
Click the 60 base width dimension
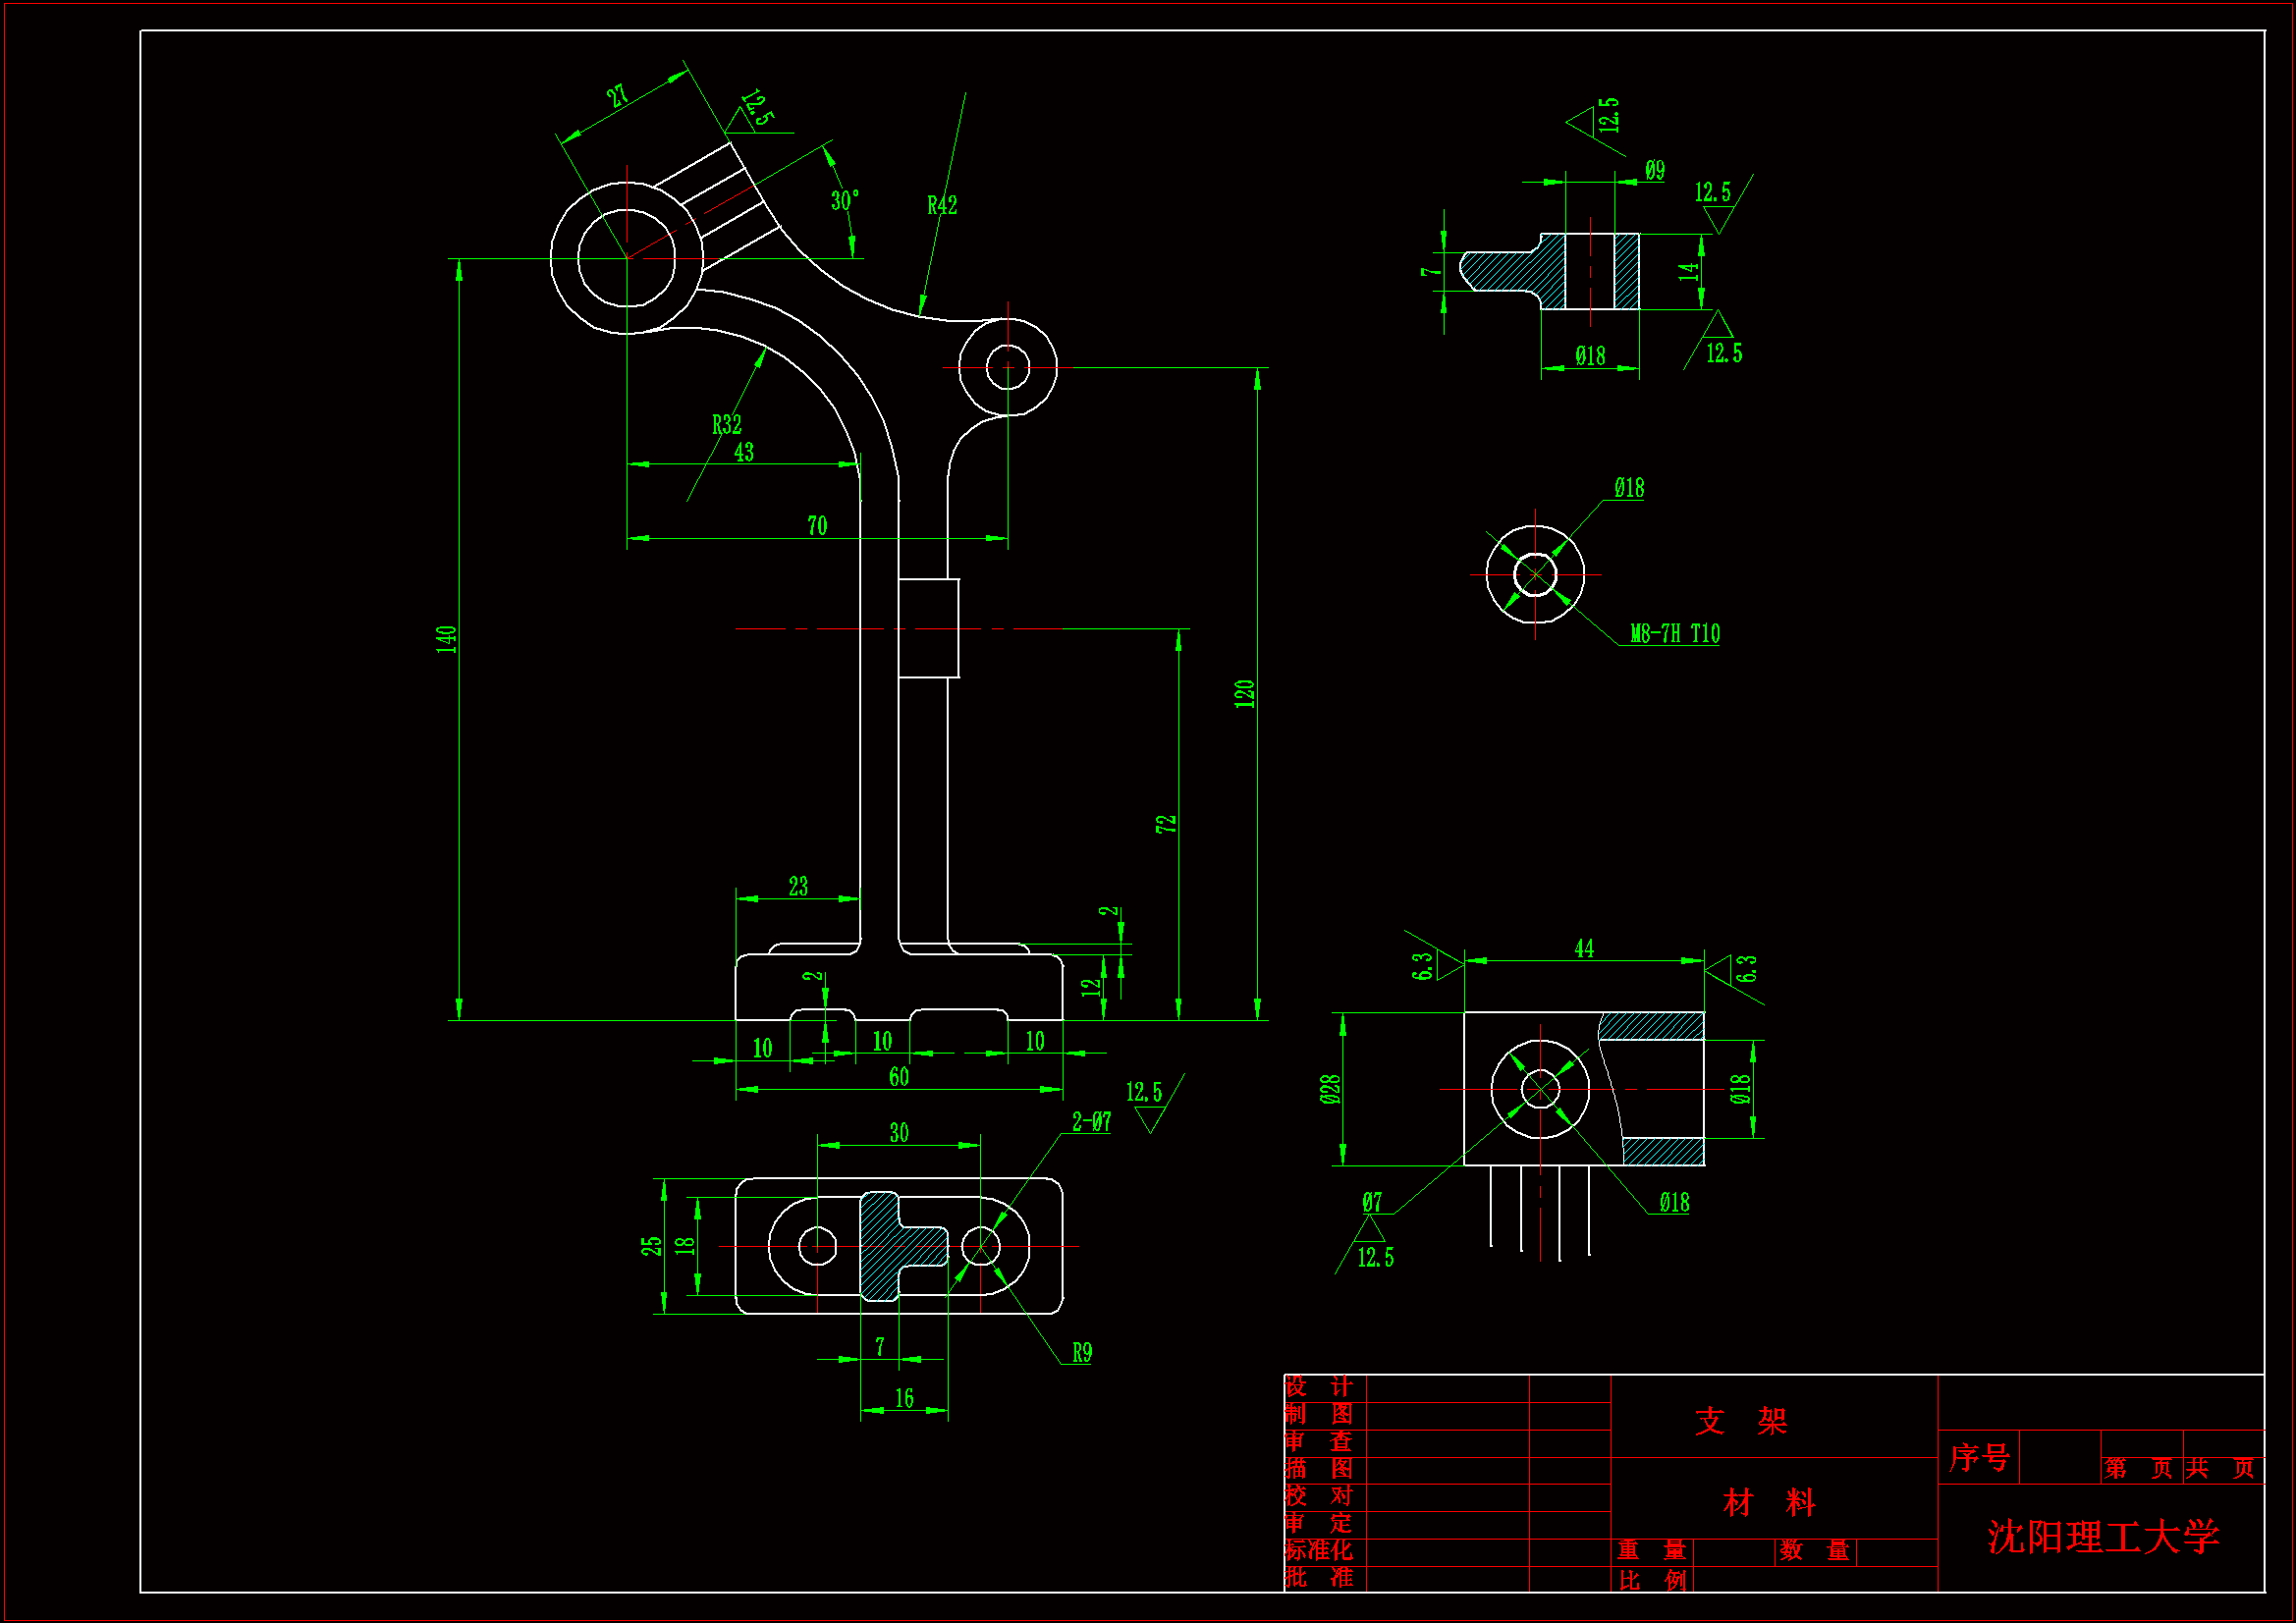point(898,1076)
